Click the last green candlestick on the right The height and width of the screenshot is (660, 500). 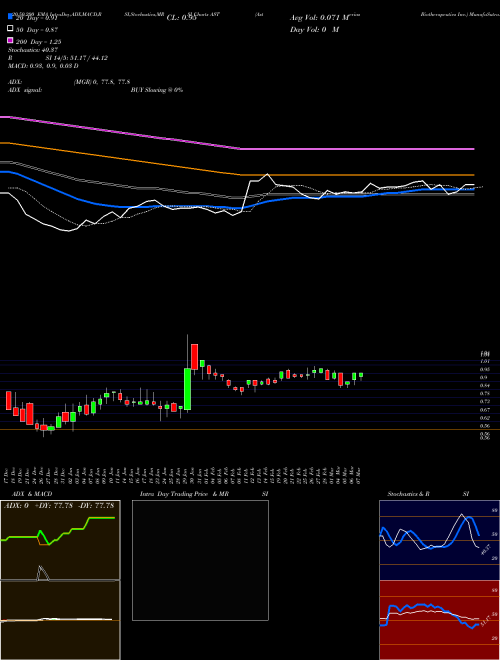[361, 375]
